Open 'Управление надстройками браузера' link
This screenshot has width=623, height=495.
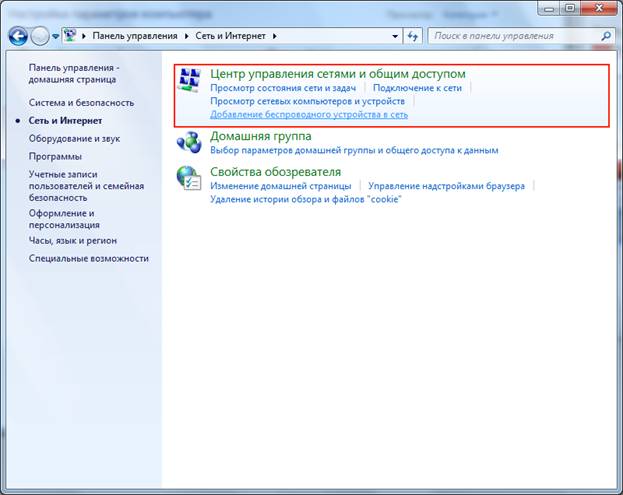click(449, 186)
